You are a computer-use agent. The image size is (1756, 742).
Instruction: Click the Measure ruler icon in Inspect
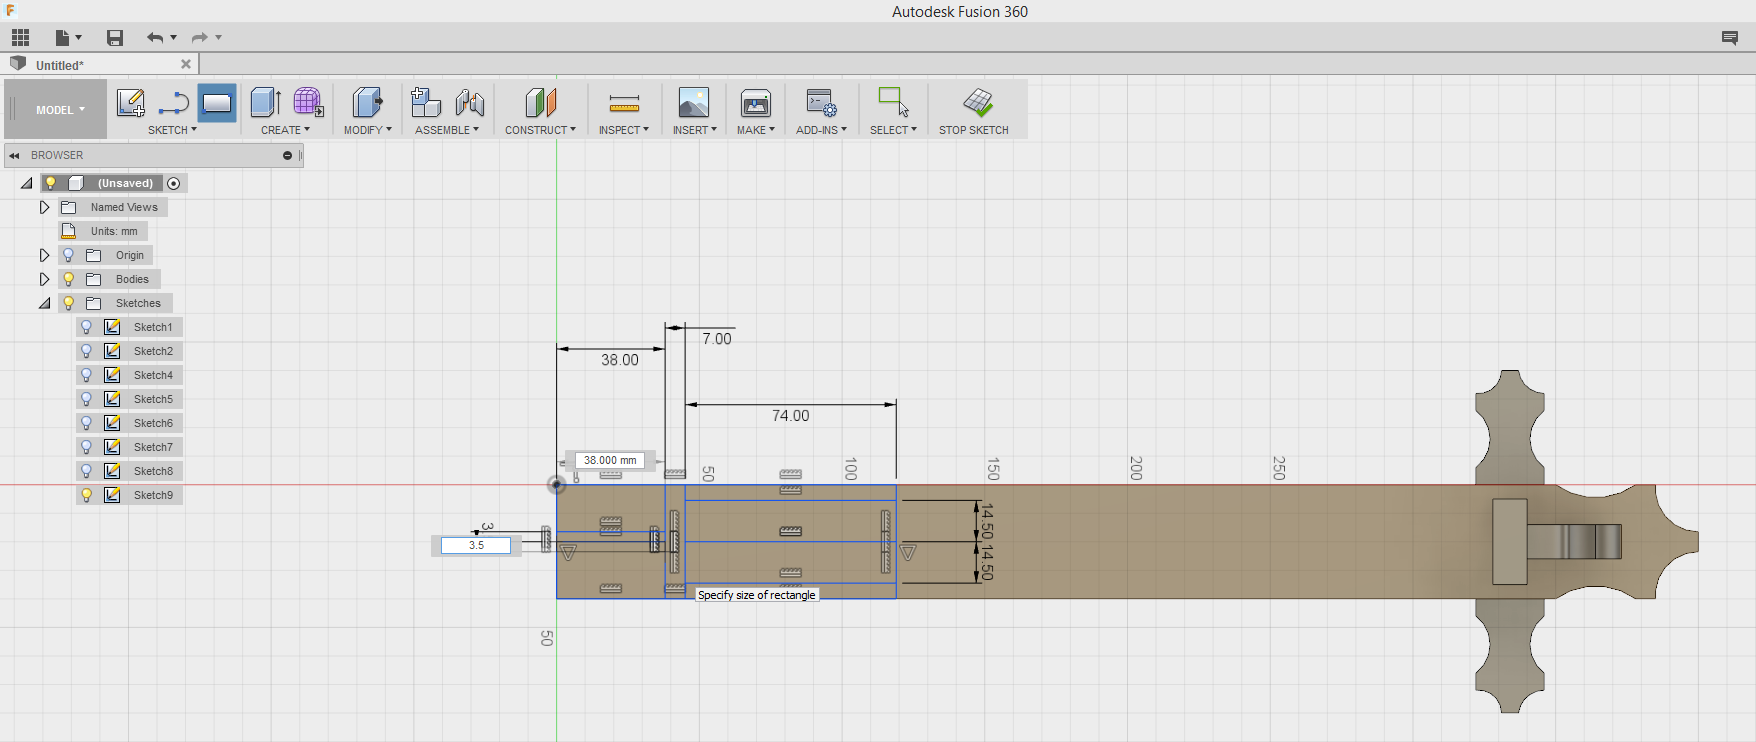coord(624,103)
